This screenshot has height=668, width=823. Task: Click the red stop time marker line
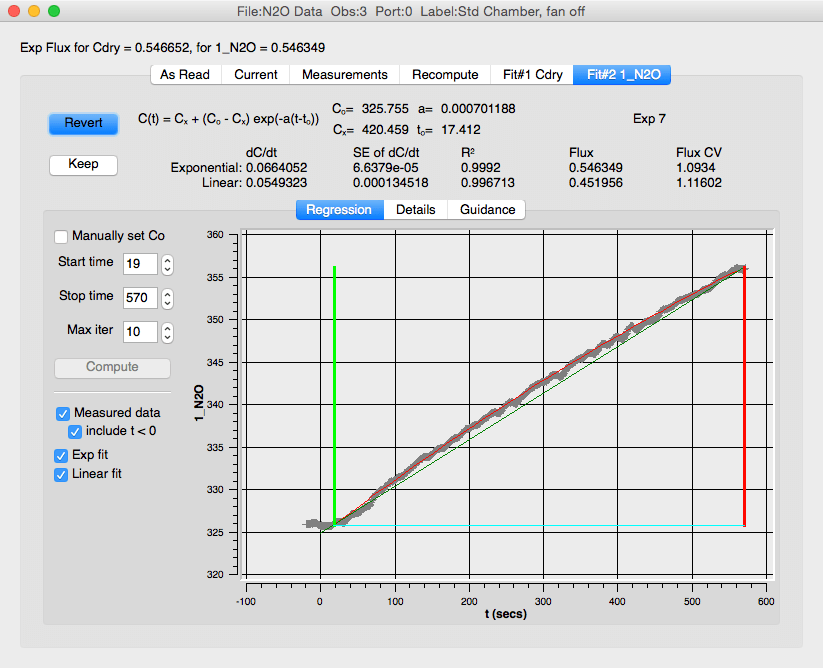(745, 400)
